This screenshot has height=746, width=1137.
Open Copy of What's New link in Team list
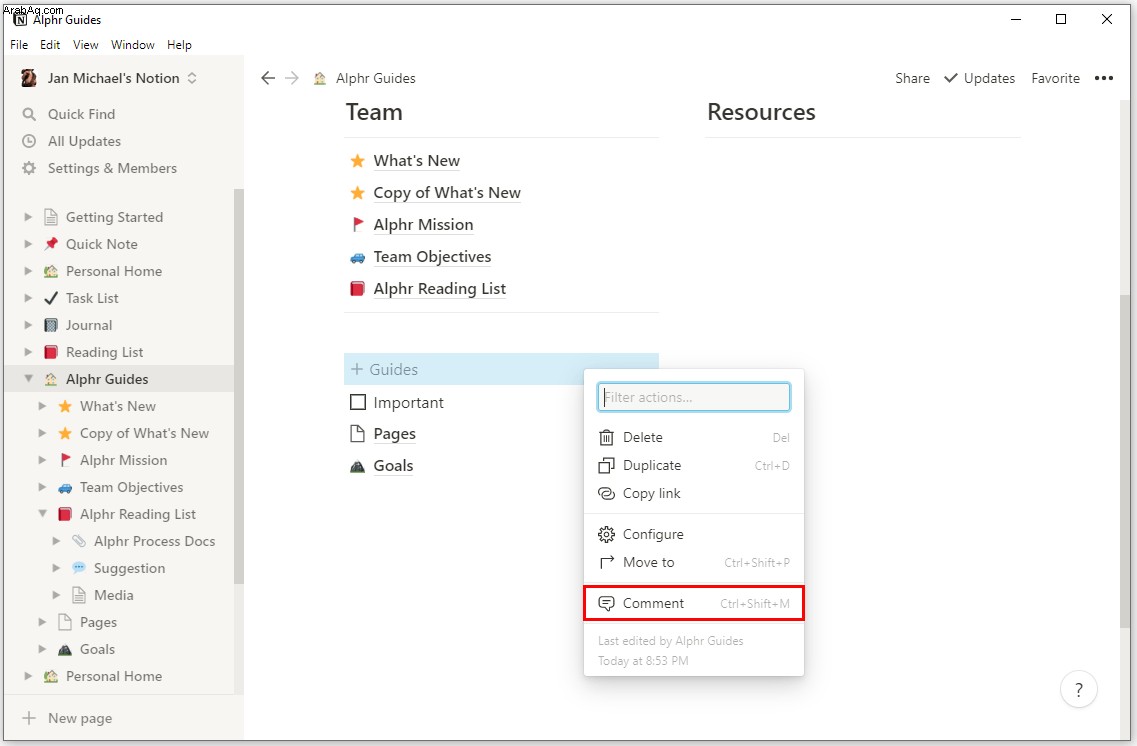click(x=447, y=193)
